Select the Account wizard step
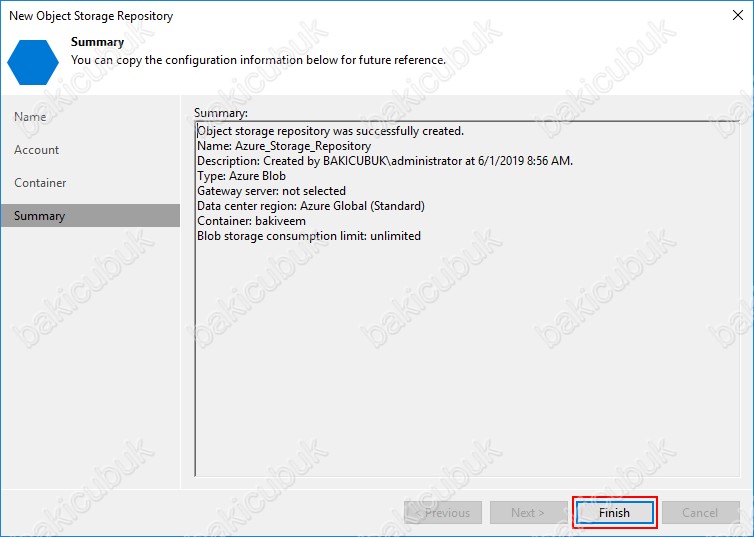The image size is (754, 537). tap(37, 150)
